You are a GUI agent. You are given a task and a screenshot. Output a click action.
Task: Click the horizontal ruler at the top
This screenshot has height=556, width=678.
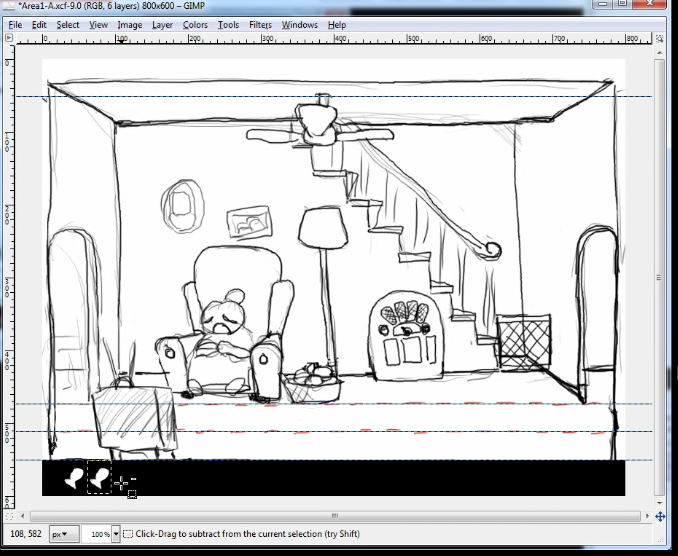coord(333,39)
